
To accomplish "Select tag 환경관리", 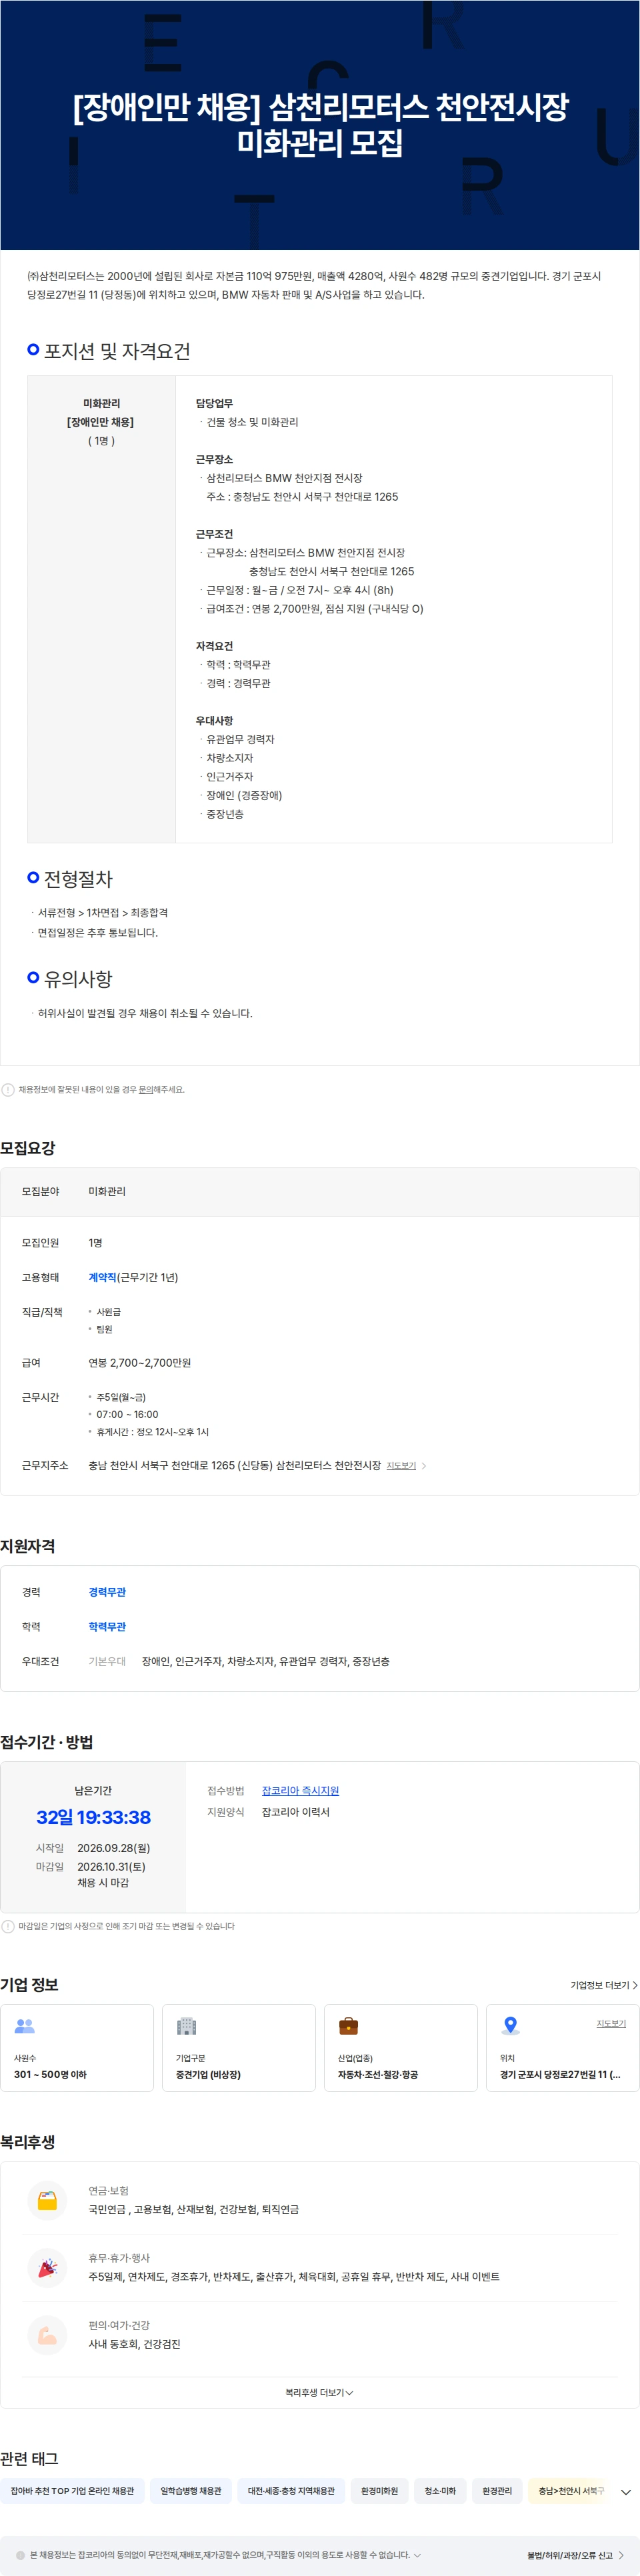I will pos(497,2490).
